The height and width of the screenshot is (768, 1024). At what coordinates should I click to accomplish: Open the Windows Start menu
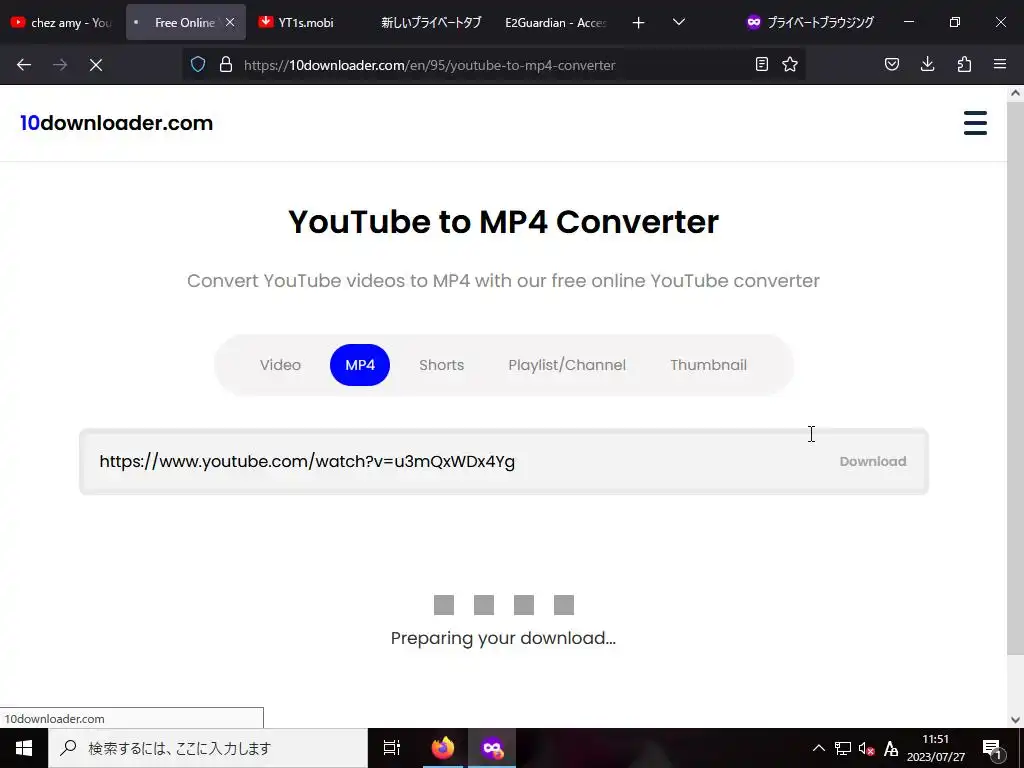click(24, 748)
